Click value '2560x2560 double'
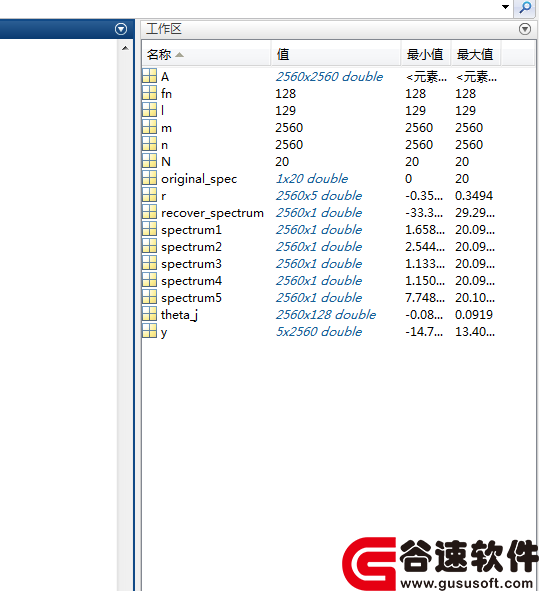539x591 pixels. pyautogui.click(x=329, y=77)
